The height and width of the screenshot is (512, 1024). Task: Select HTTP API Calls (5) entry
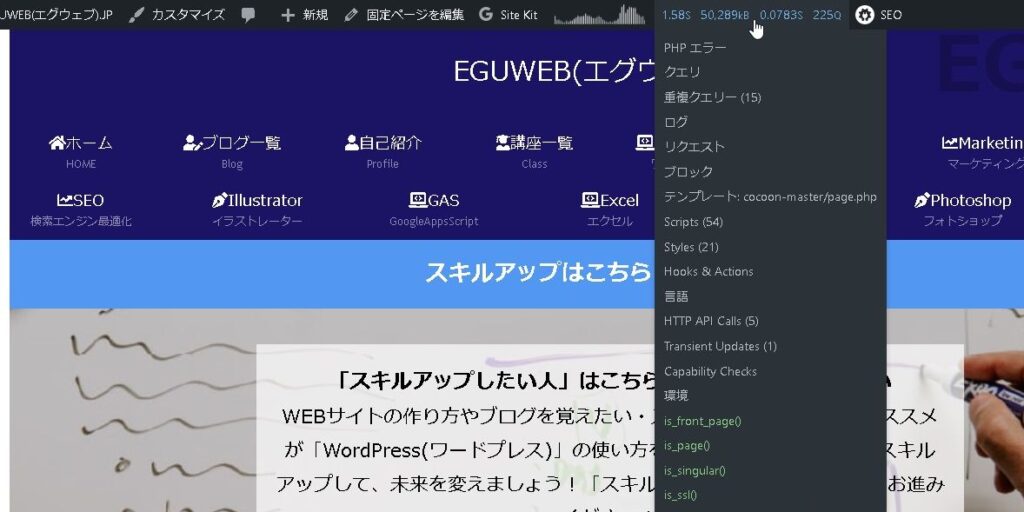point(711,321)
